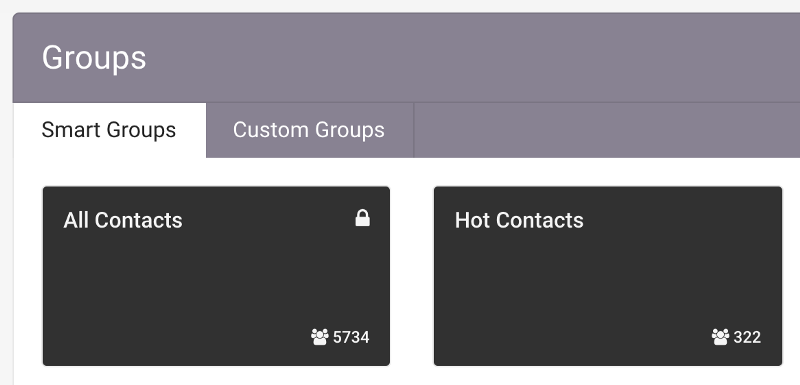
Task: Switch to the Smart Groups tab
Action: tap(109, 130)
